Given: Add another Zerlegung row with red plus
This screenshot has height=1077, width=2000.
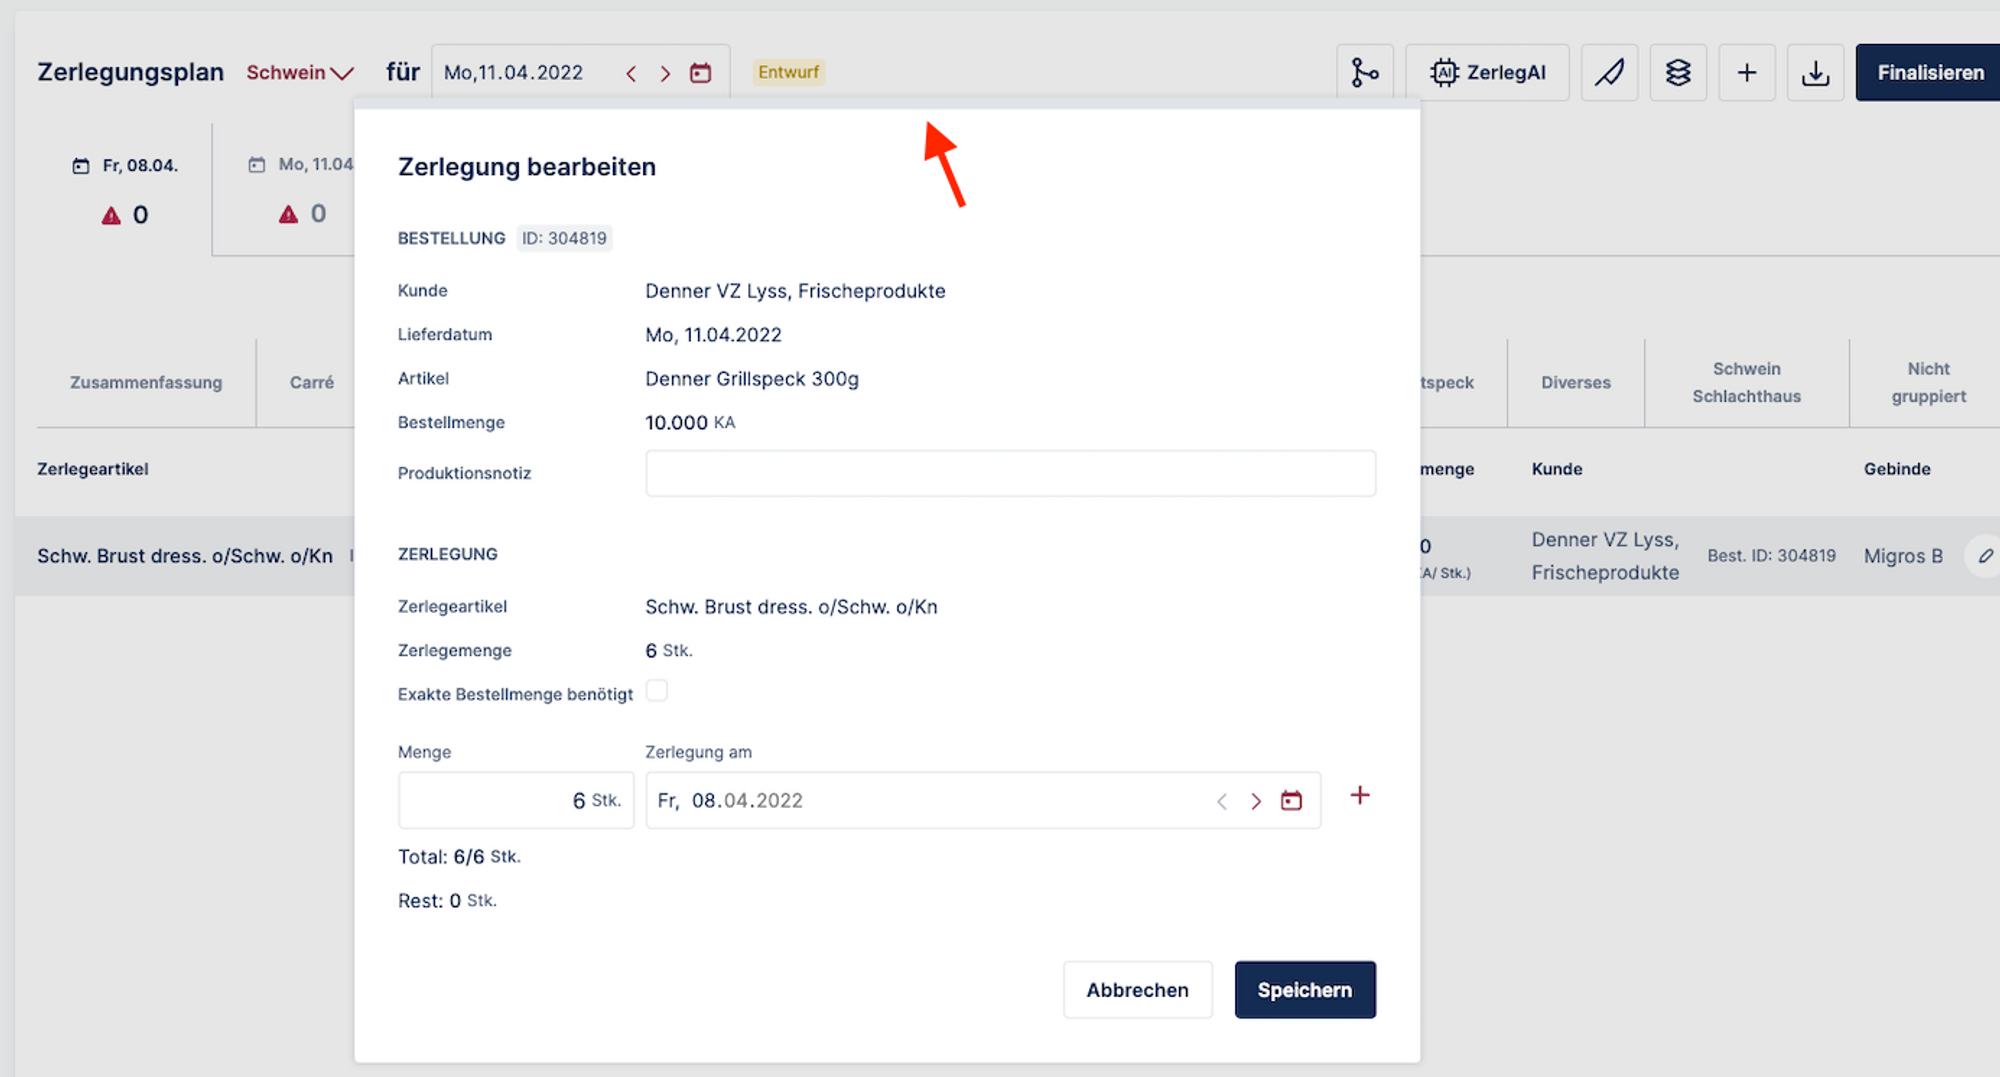Looking at the screenshot, I should tap(1359, 796).
